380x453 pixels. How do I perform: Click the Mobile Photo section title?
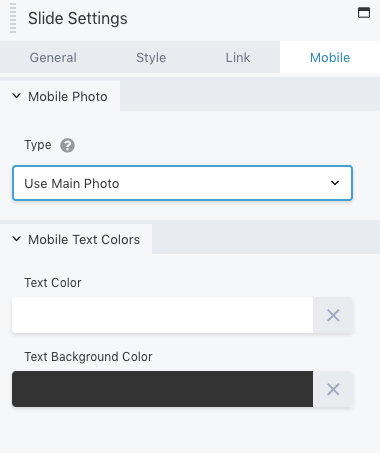click(68, 97)
